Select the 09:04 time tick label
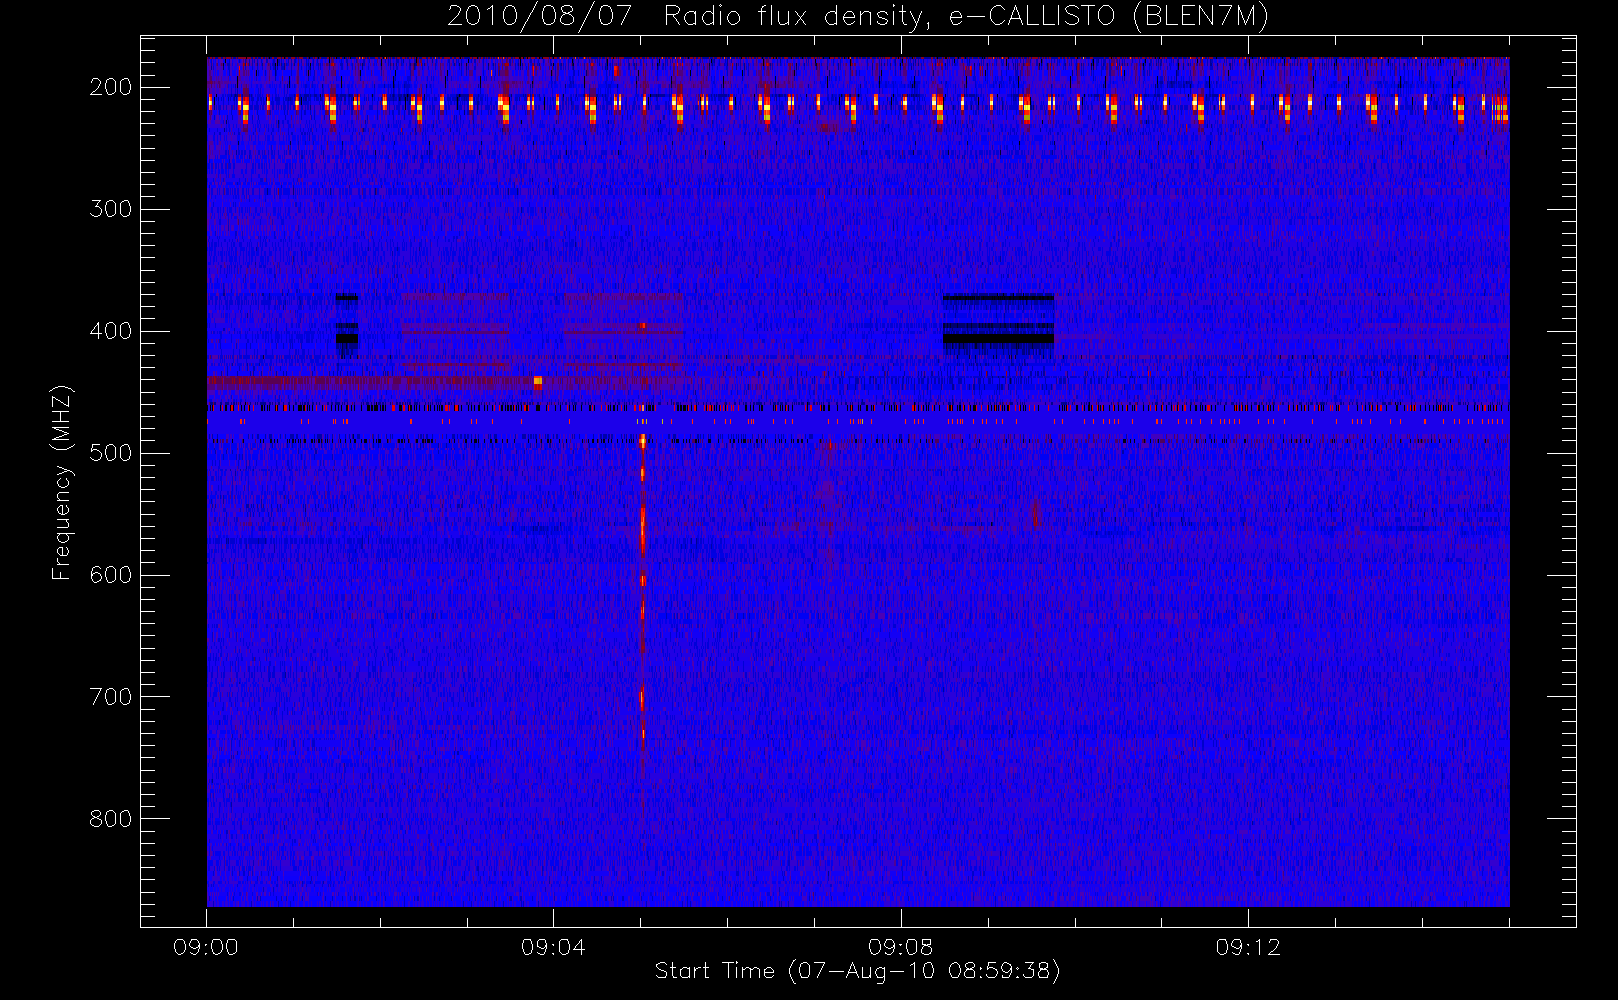 [553, 947]
